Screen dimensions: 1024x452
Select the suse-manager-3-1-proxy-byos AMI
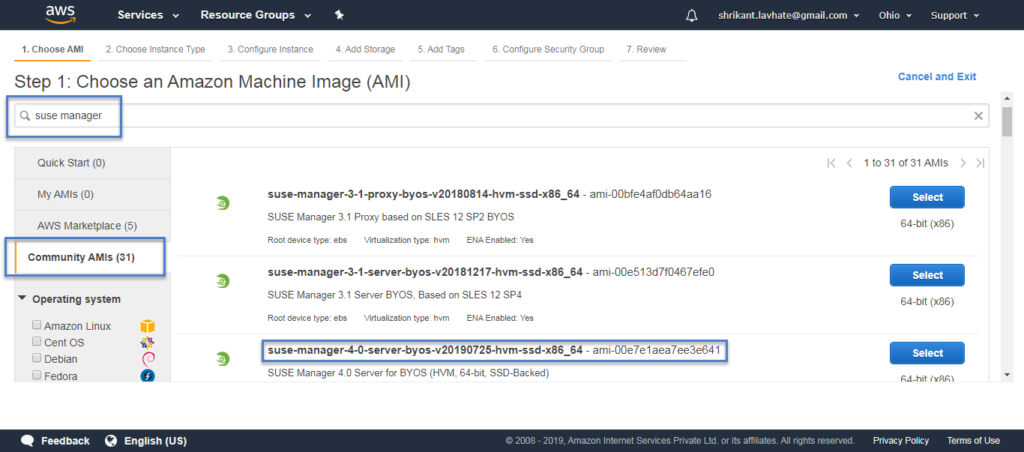[927, 197]
